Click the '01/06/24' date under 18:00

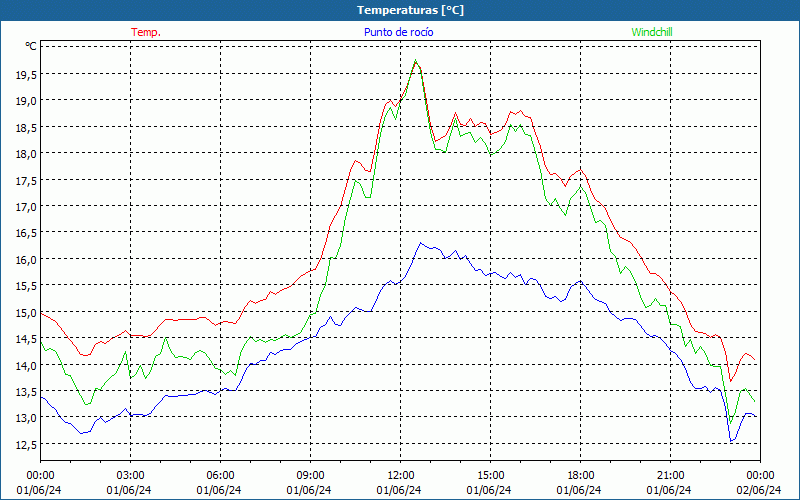[x=579, y=490]
